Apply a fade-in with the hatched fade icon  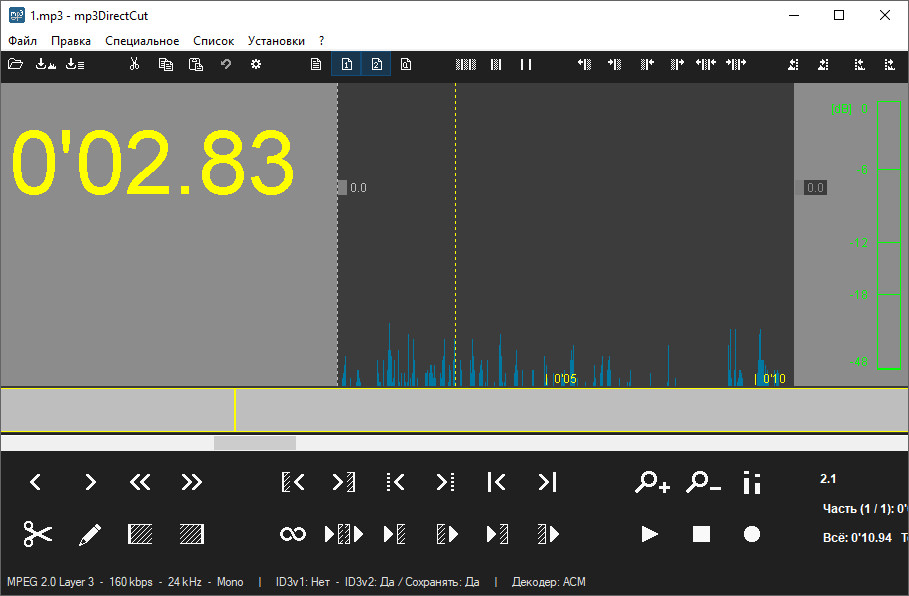pyautogui.click(x=140, y=533)
